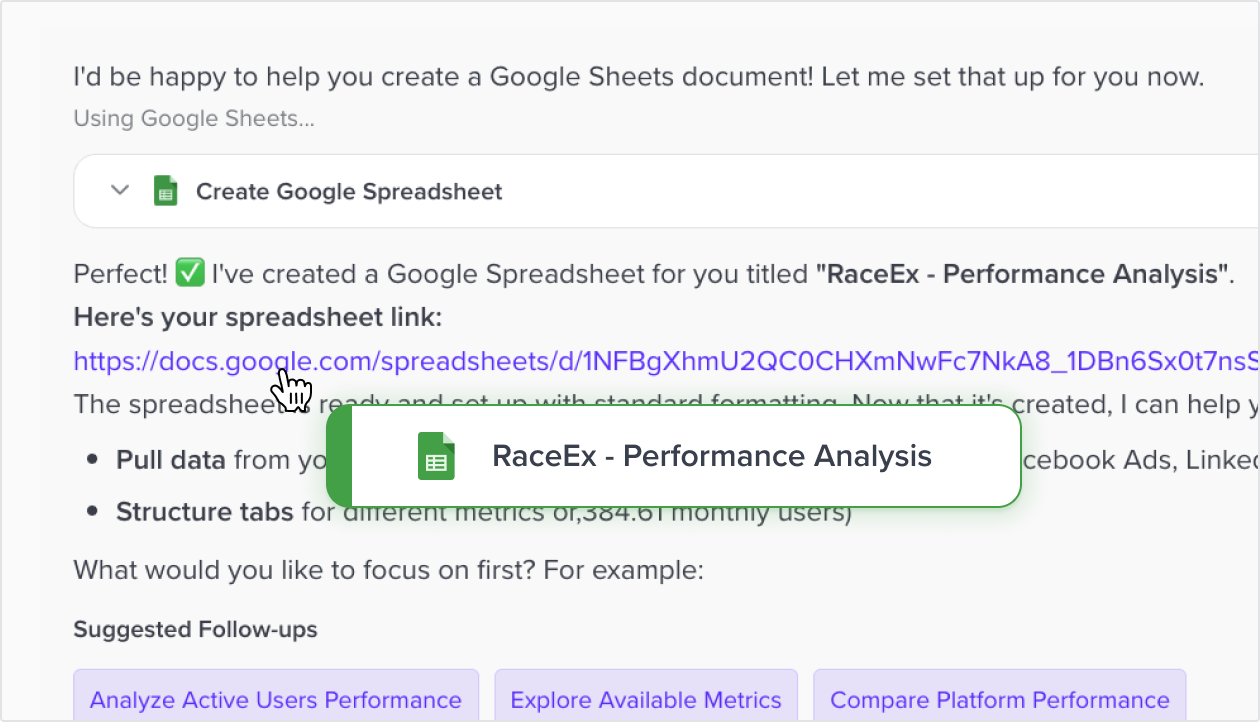The image size is (1260, 722).
Task: Click the hand cursor hovering the link
Action: (x=292, y=383)
